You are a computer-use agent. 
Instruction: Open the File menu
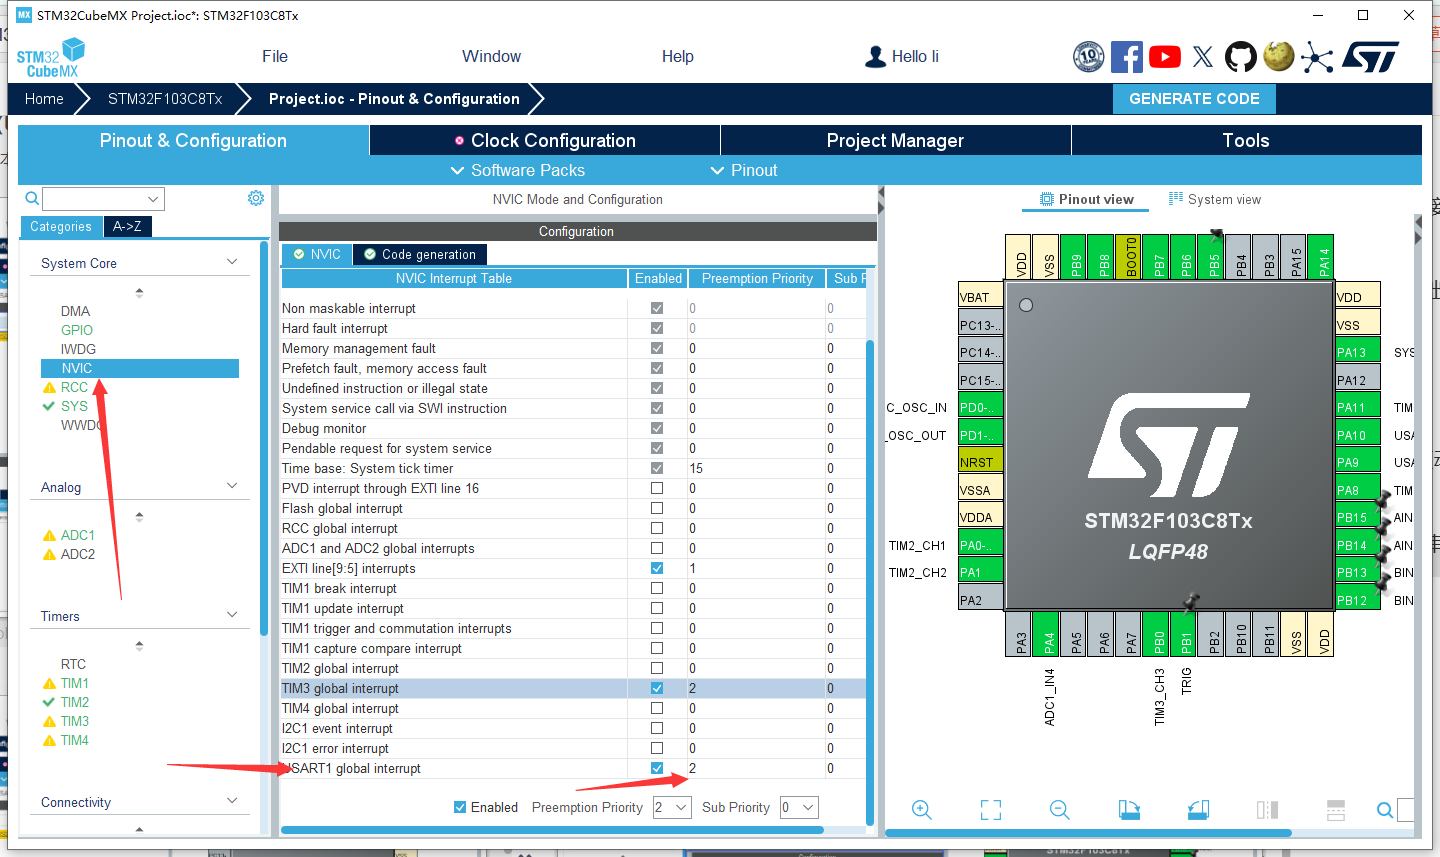pyautogui.click(x=275, y=56)
